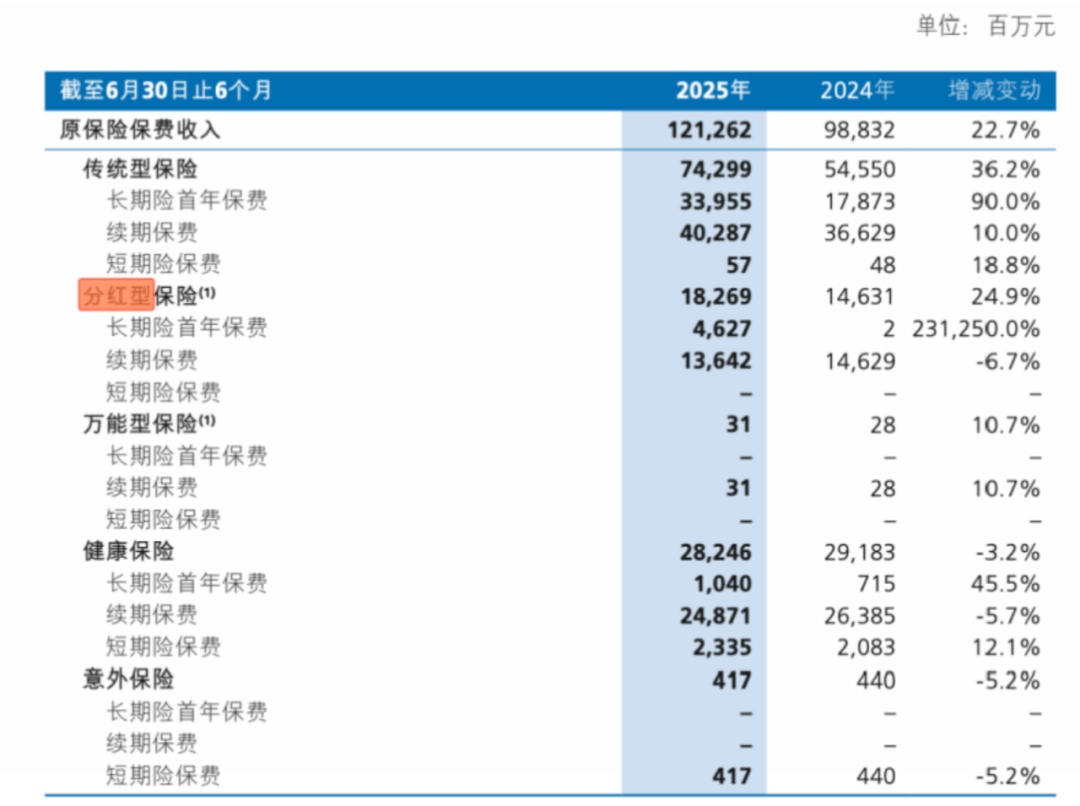The height and width of the screenshot is (806, 1080).
Task: Select the 原保险保费收入 row label
Action: (x=140, y=129)
